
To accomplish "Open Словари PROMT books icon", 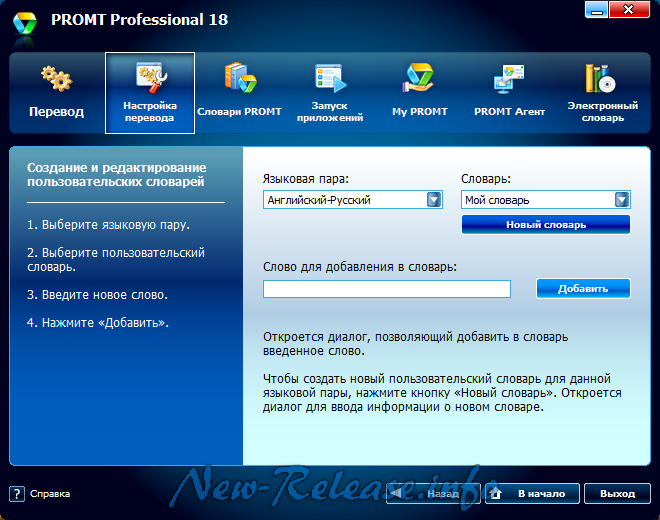I will [x=240, y=77].
